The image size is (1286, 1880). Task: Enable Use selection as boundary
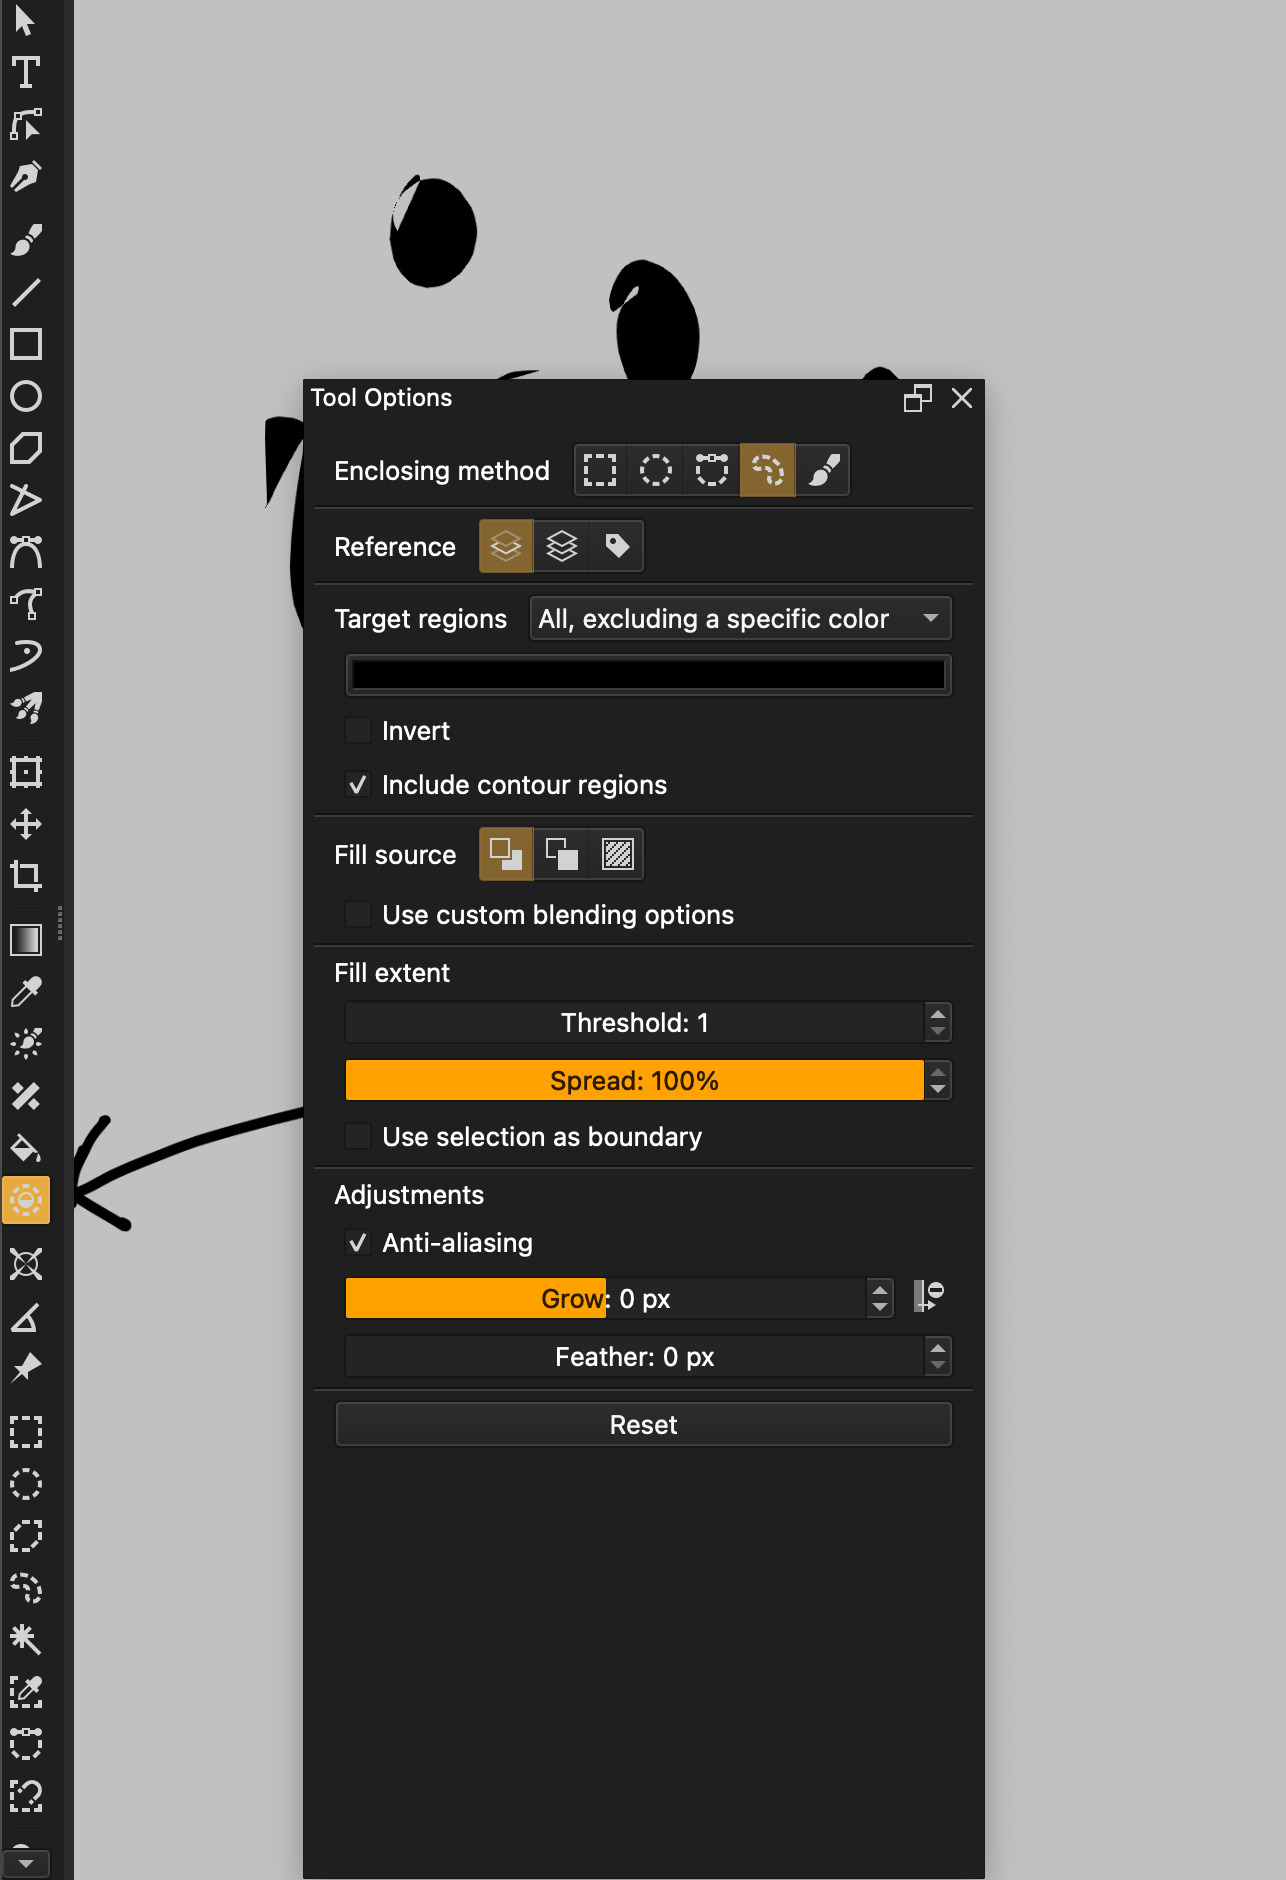point(357,1137)
